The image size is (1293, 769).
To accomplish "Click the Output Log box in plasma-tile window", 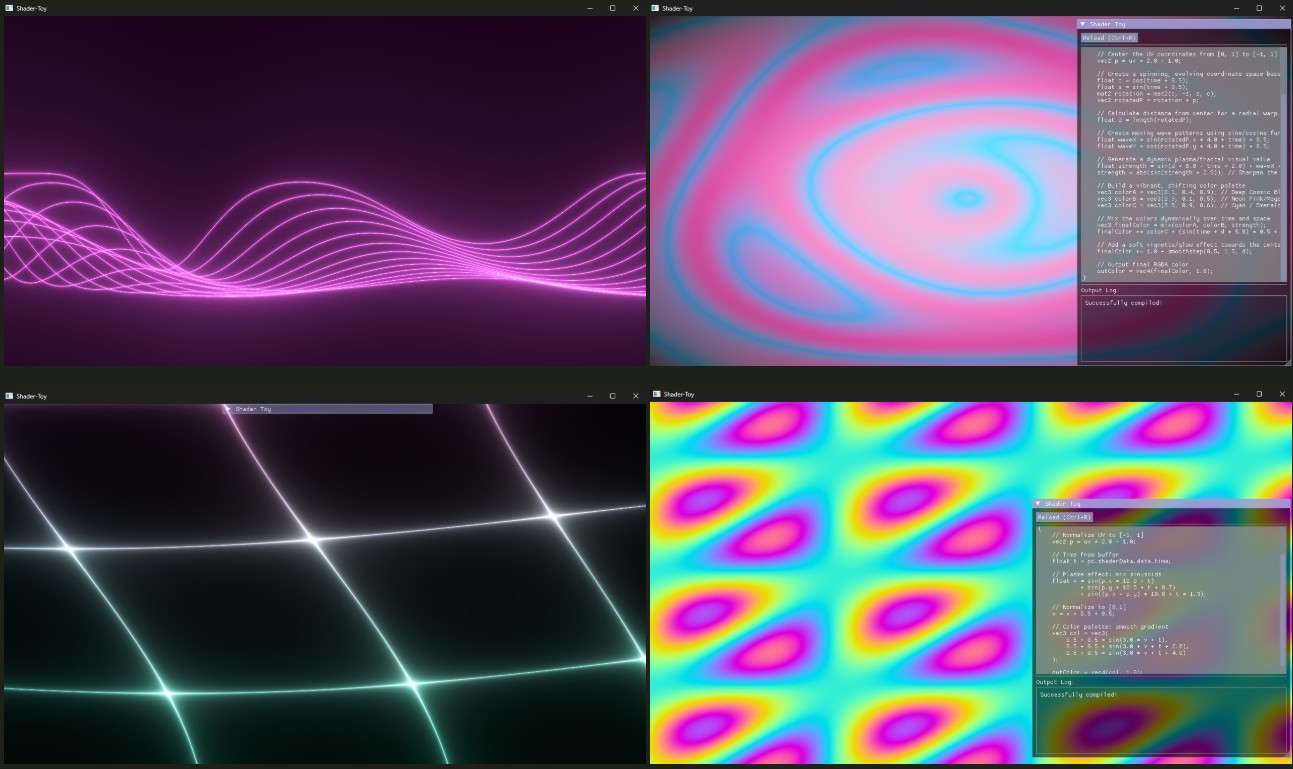I will [x=1161, y=721].
